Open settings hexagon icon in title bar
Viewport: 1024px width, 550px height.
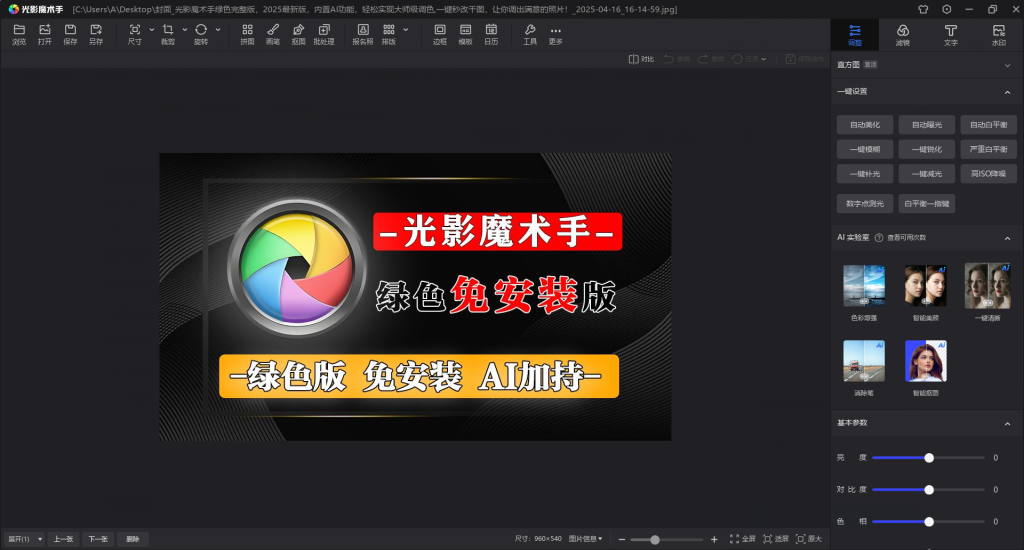[x=946, y=9]
